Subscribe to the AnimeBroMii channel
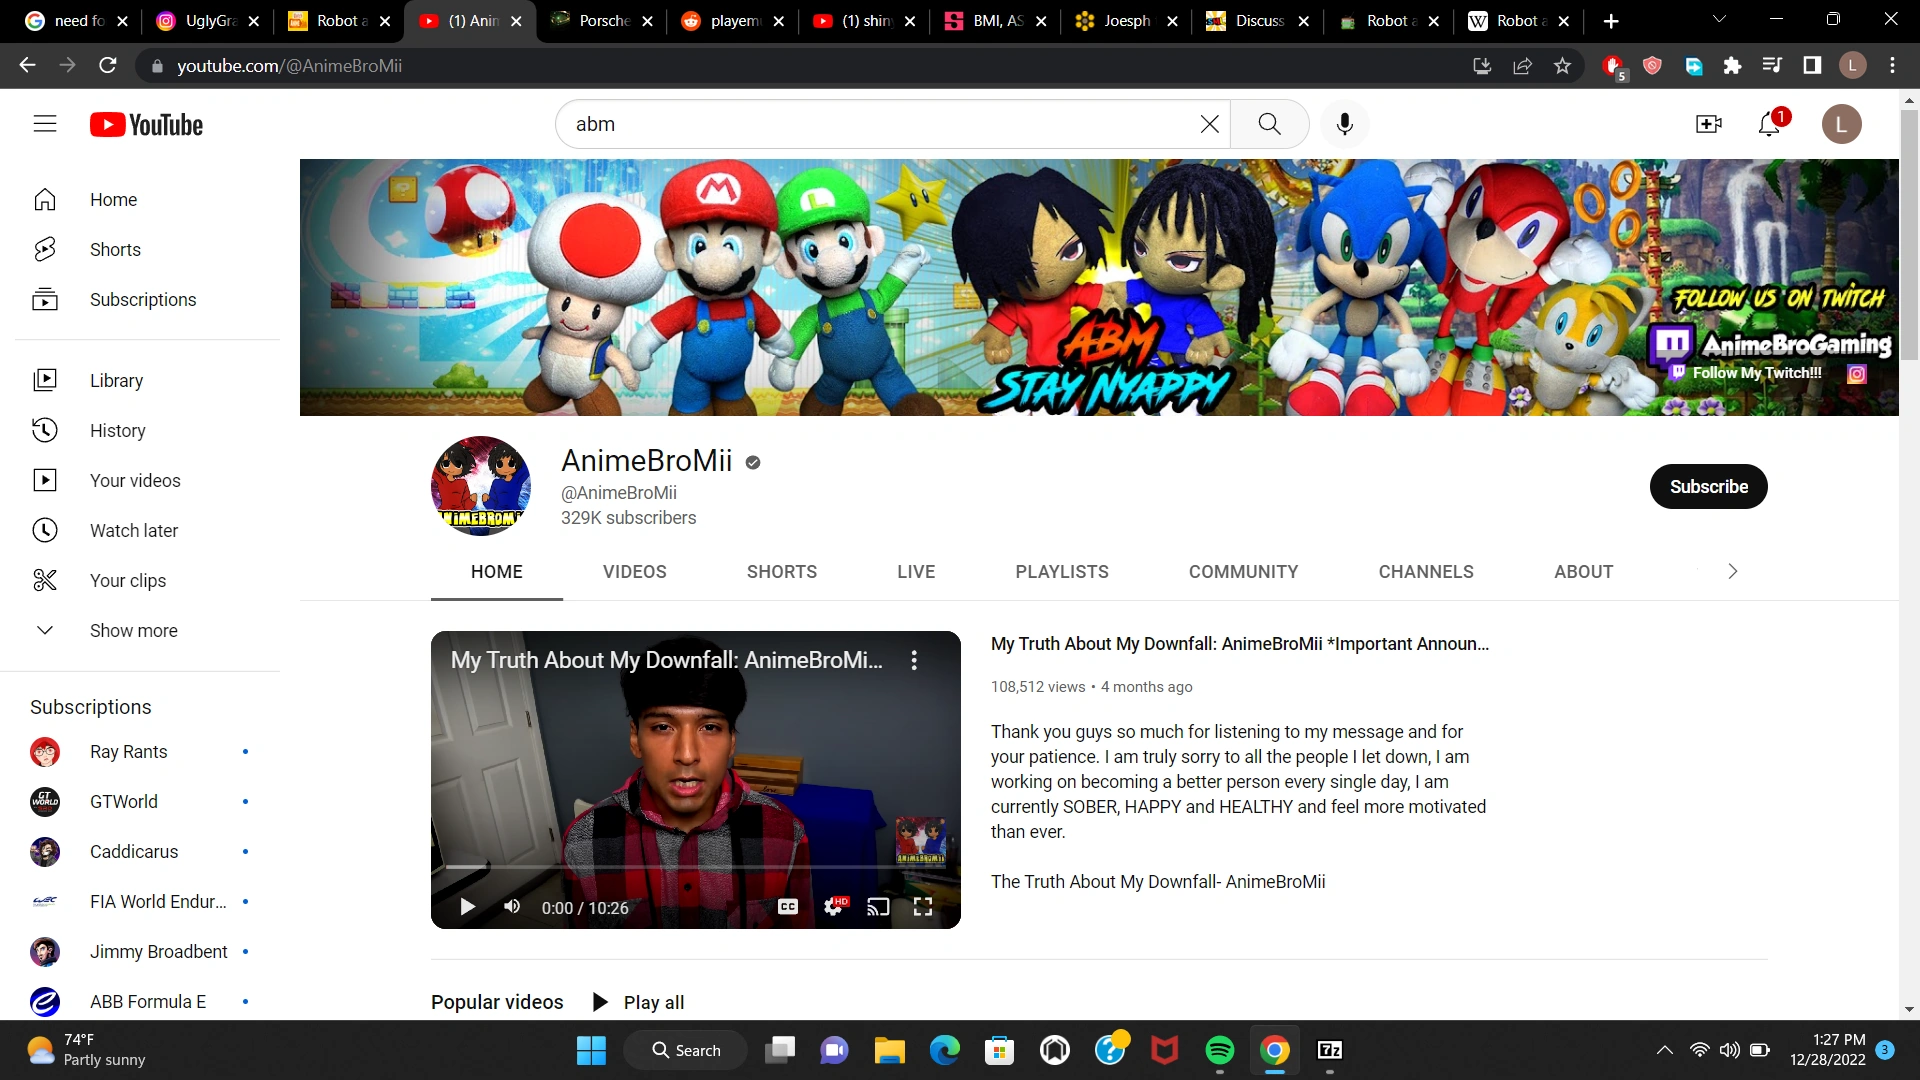Image resolution: width=1920 pixels, height=1080 pixels. [x=1708, y=487]
